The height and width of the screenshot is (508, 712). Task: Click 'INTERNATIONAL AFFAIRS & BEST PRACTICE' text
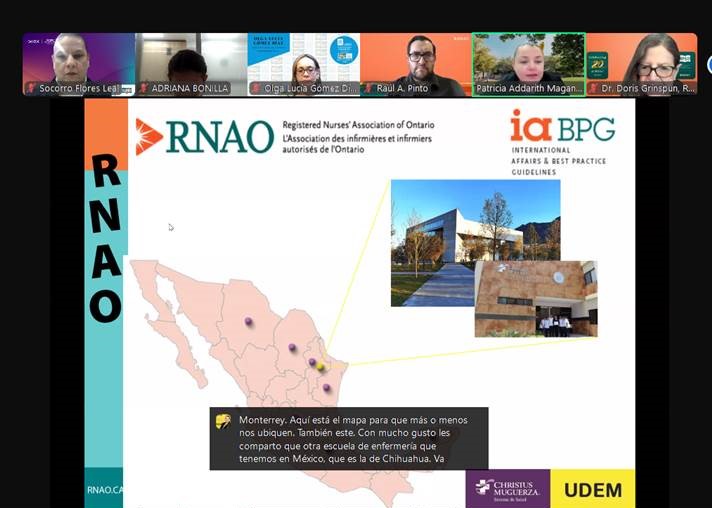(x=559, y=156)
